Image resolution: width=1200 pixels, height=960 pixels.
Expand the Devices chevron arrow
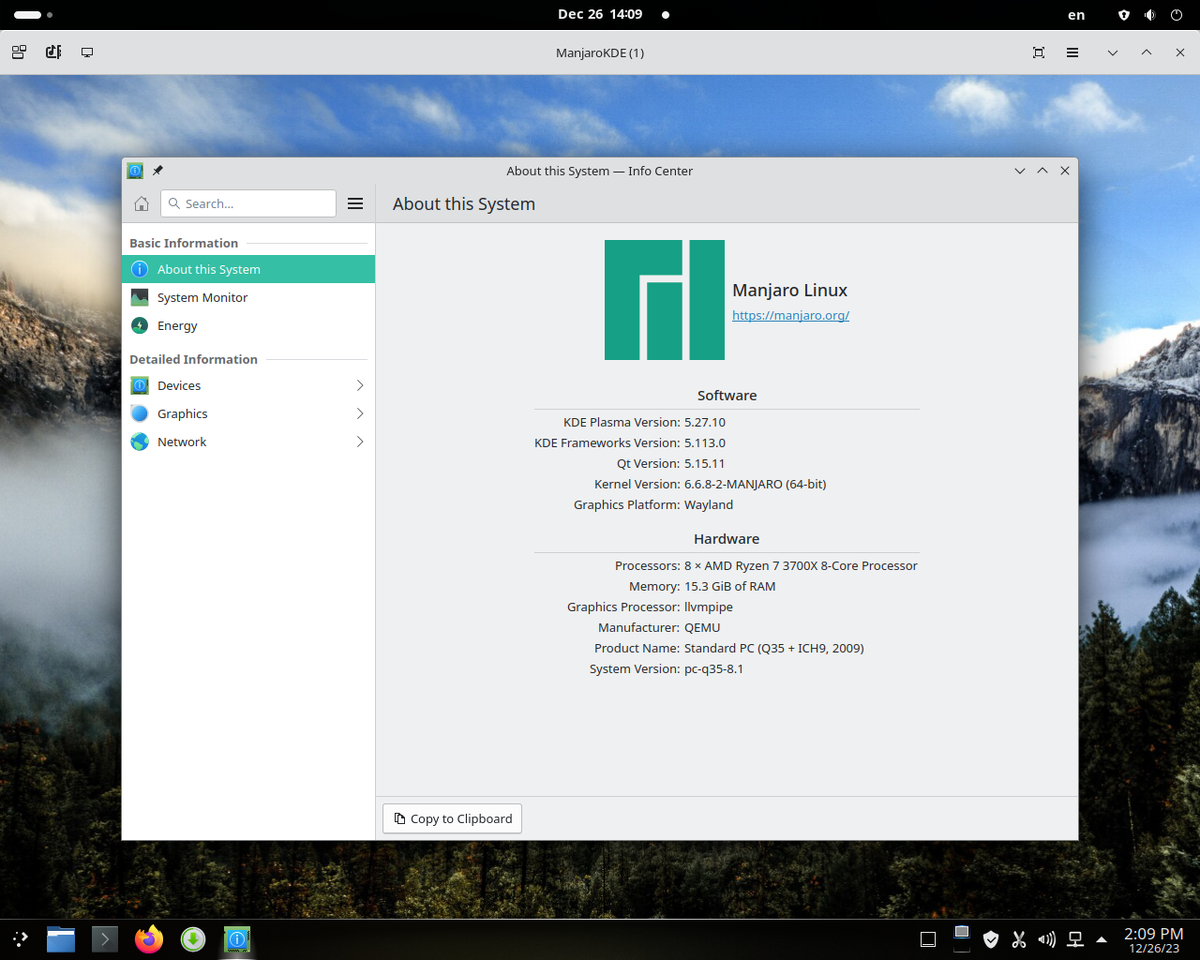pyautogui.click(x=360, y=385)
